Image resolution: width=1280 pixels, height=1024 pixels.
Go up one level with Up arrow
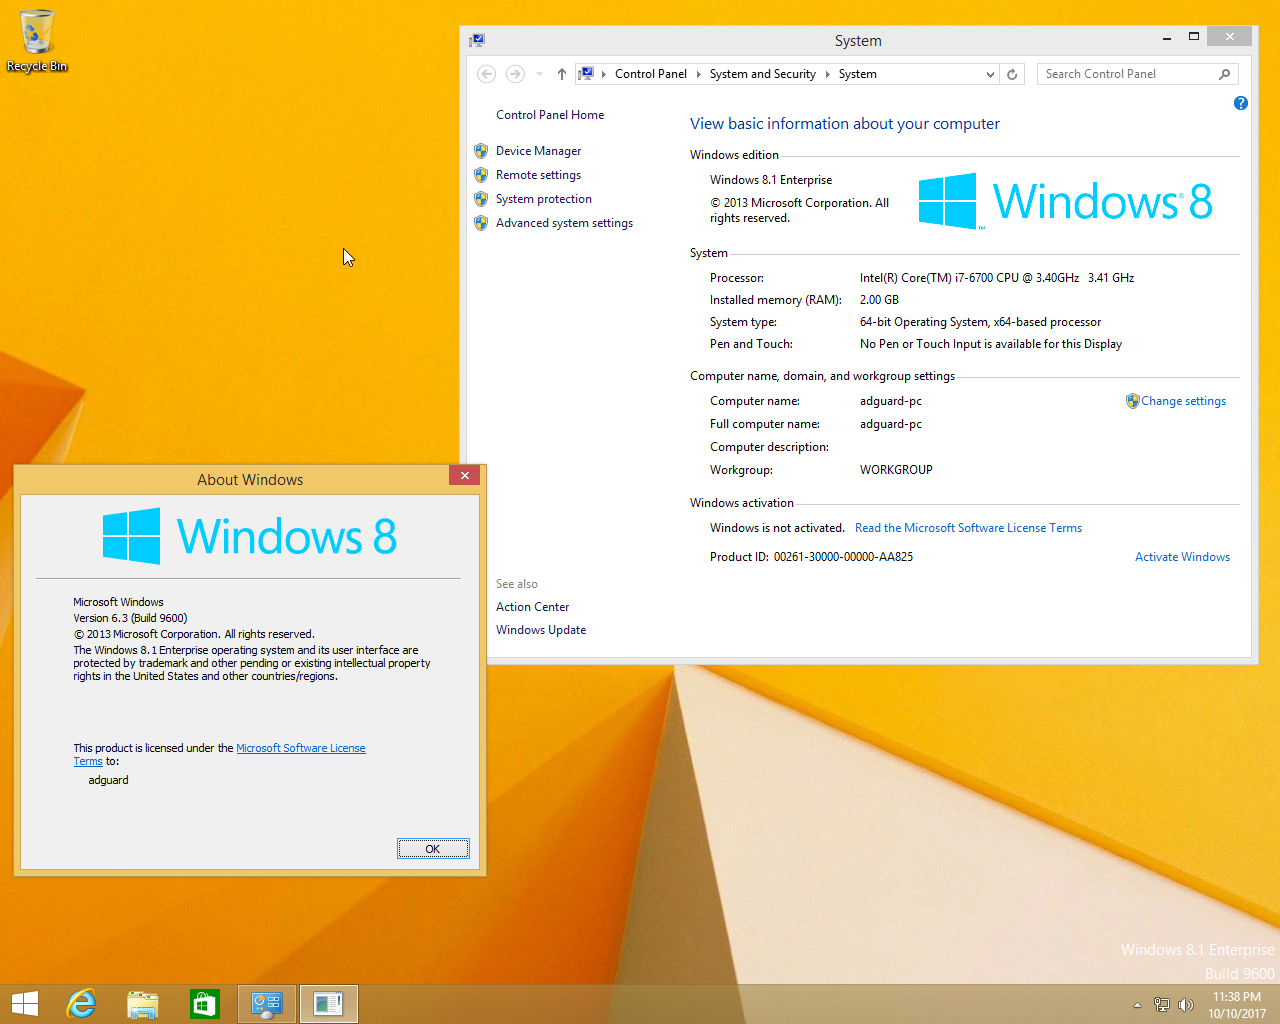tap(562, 74)
